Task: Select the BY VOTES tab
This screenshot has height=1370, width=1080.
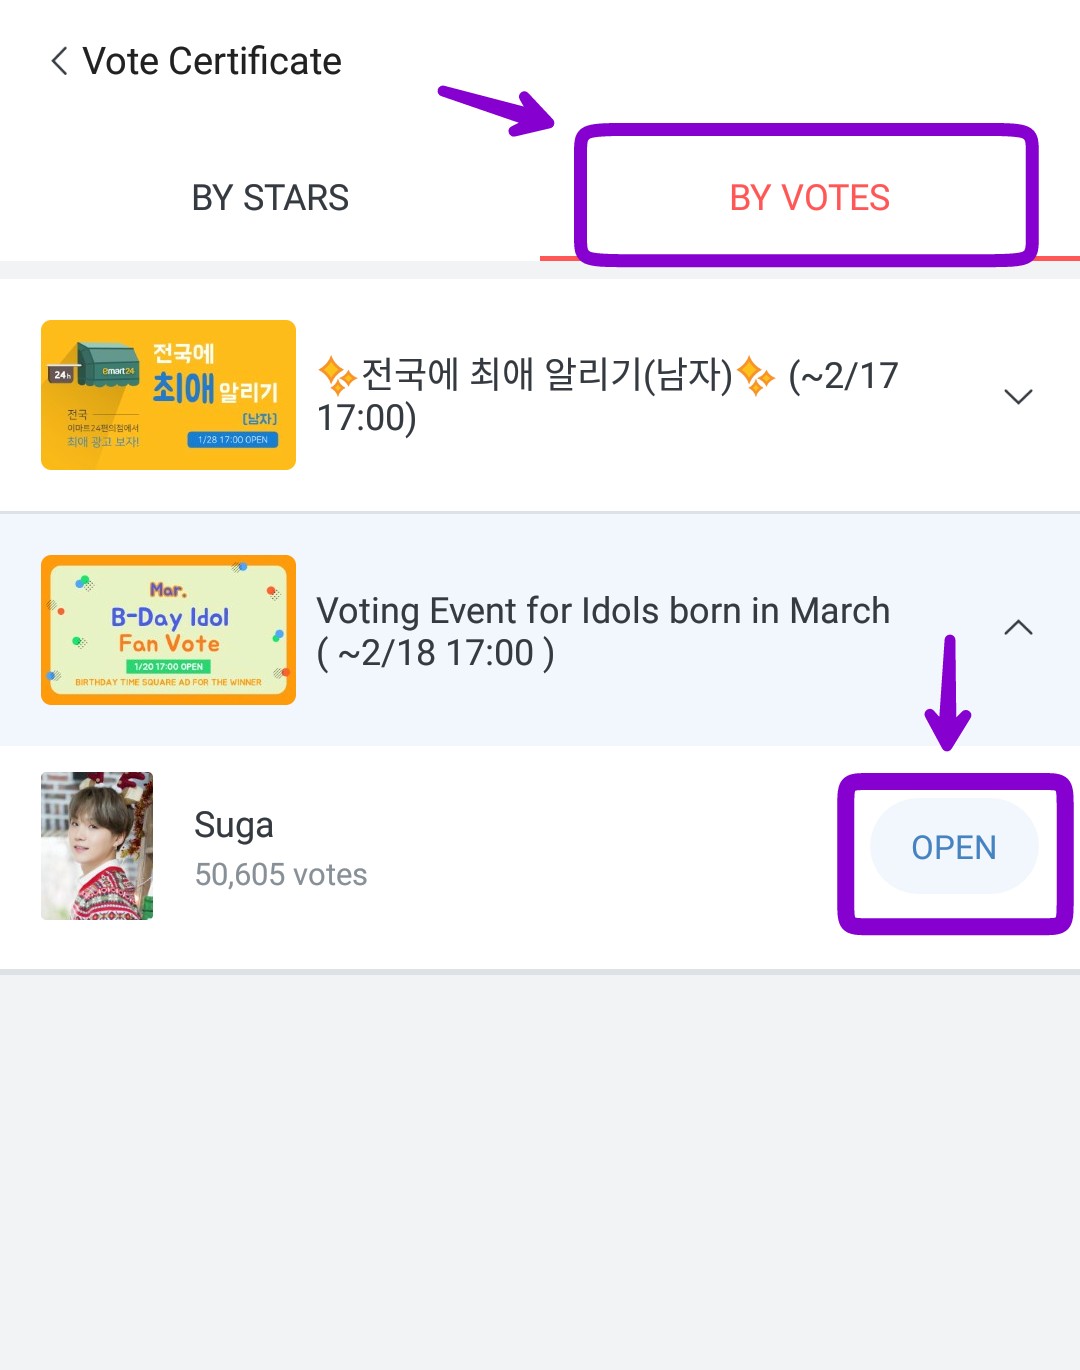Action: pyautogui.click(x=809, y=198)
